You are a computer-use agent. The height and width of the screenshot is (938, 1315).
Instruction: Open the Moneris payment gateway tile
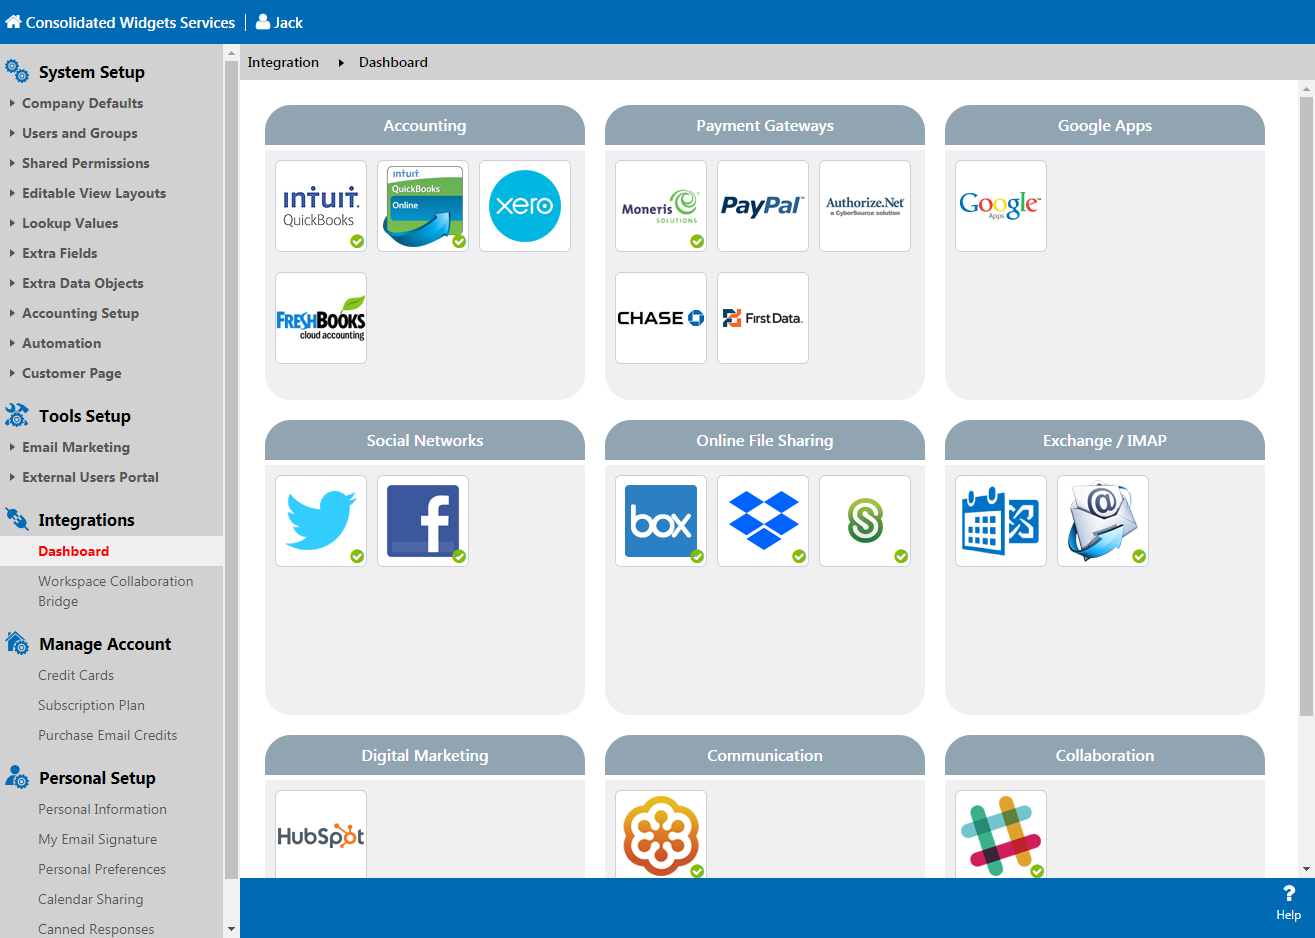point(661,206)
